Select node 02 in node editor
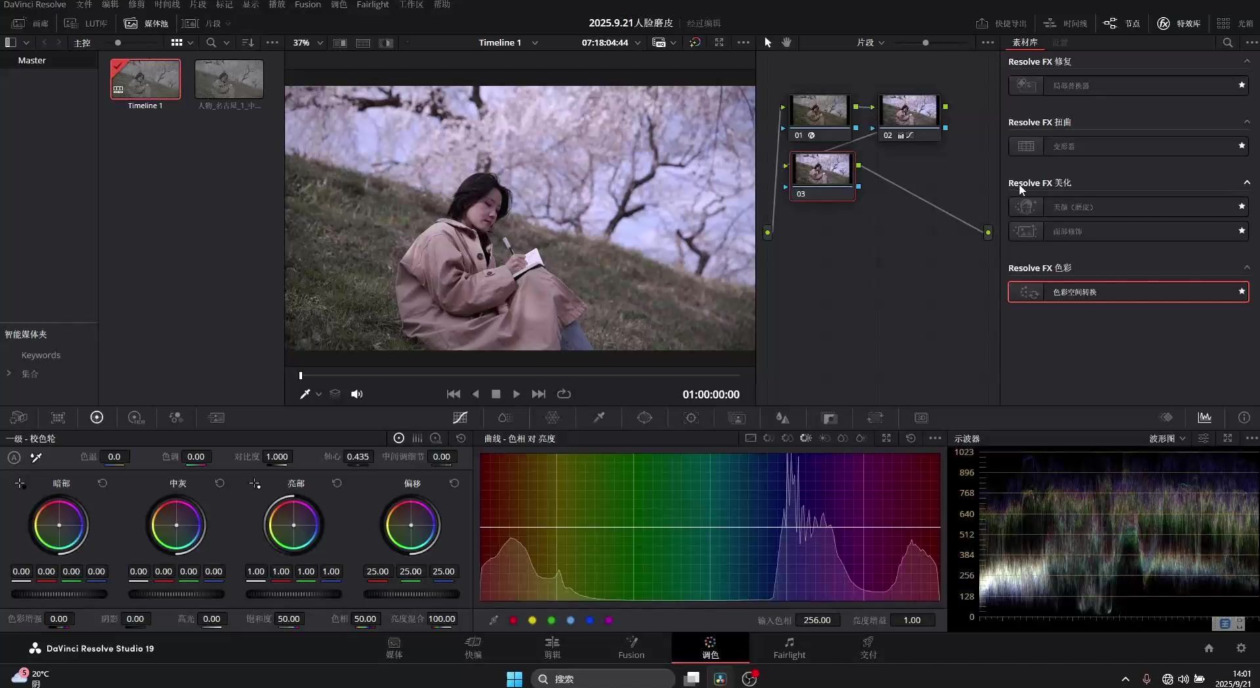 pos(909,117)
